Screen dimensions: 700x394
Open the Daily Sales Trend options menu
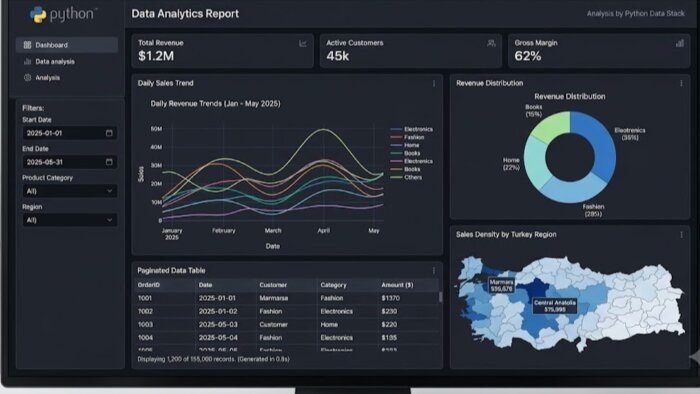click(433, 83)
